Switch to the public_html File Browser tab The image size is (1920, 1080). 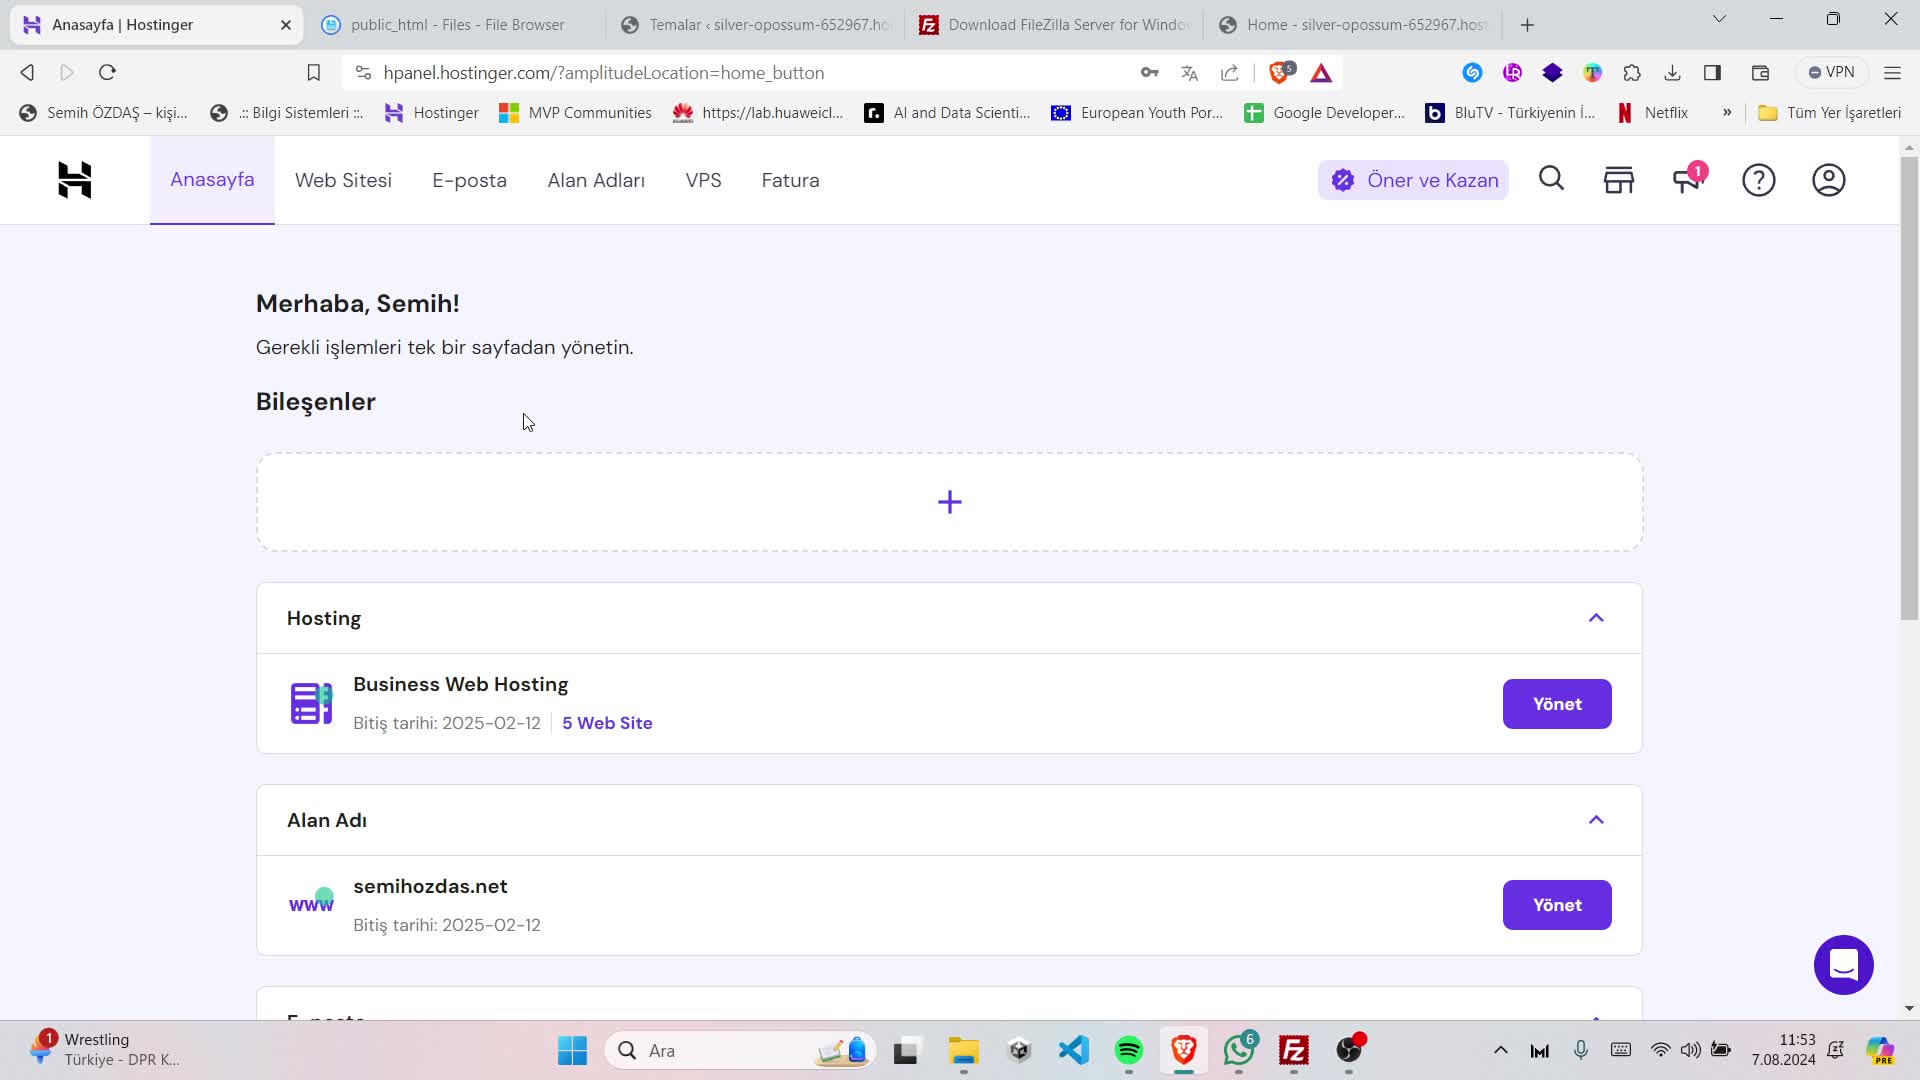pos(456,24)
